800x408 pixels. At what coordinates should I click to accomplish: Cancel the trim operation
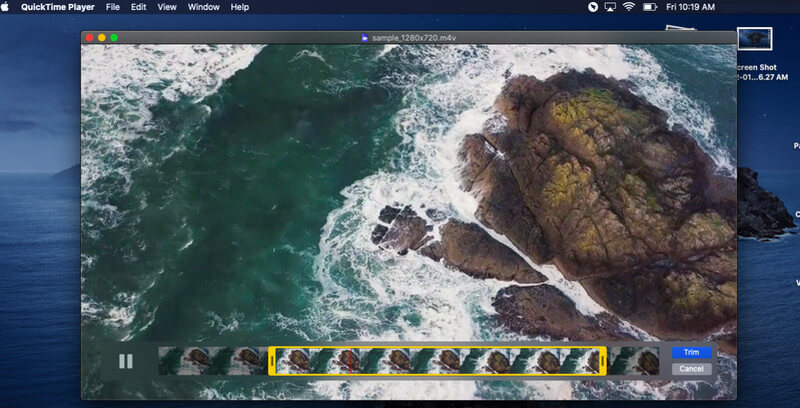pos(691,369)
